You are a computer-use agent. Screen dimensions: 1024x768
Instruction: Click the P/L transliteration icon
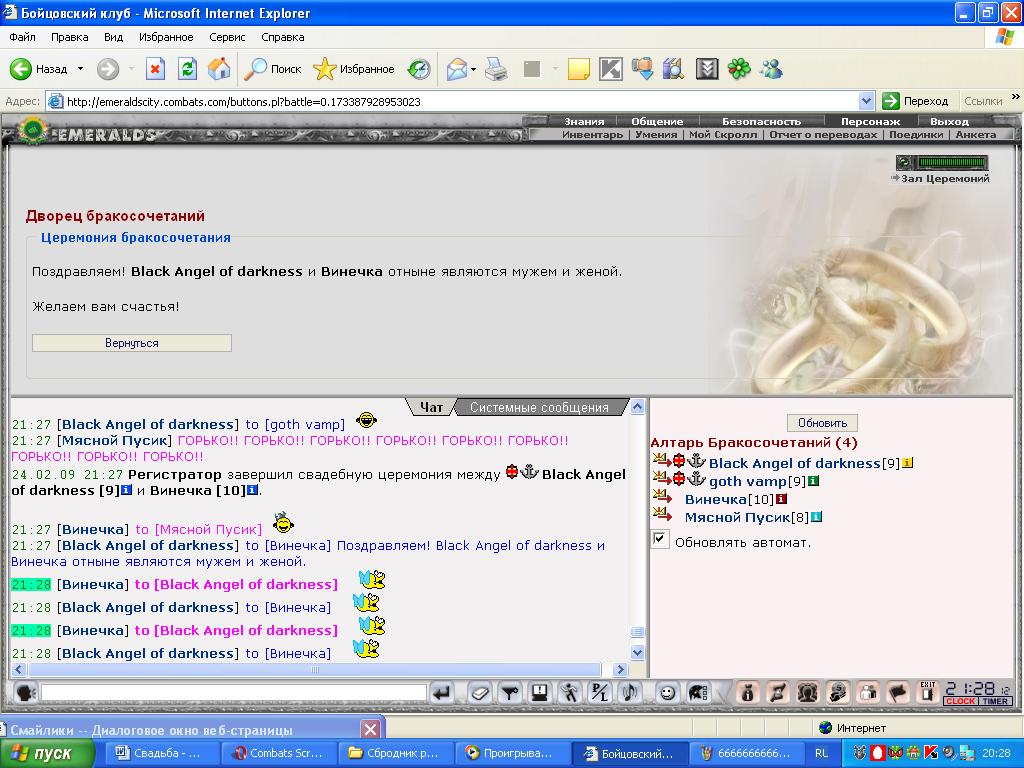[599, 692]
